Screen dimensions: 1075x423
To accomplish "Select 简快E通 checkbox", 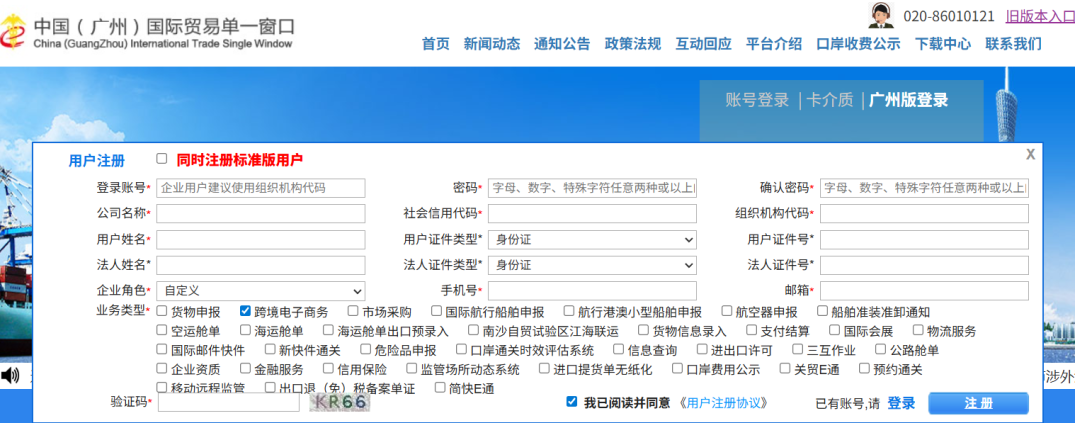I will [x=440, y=387].
